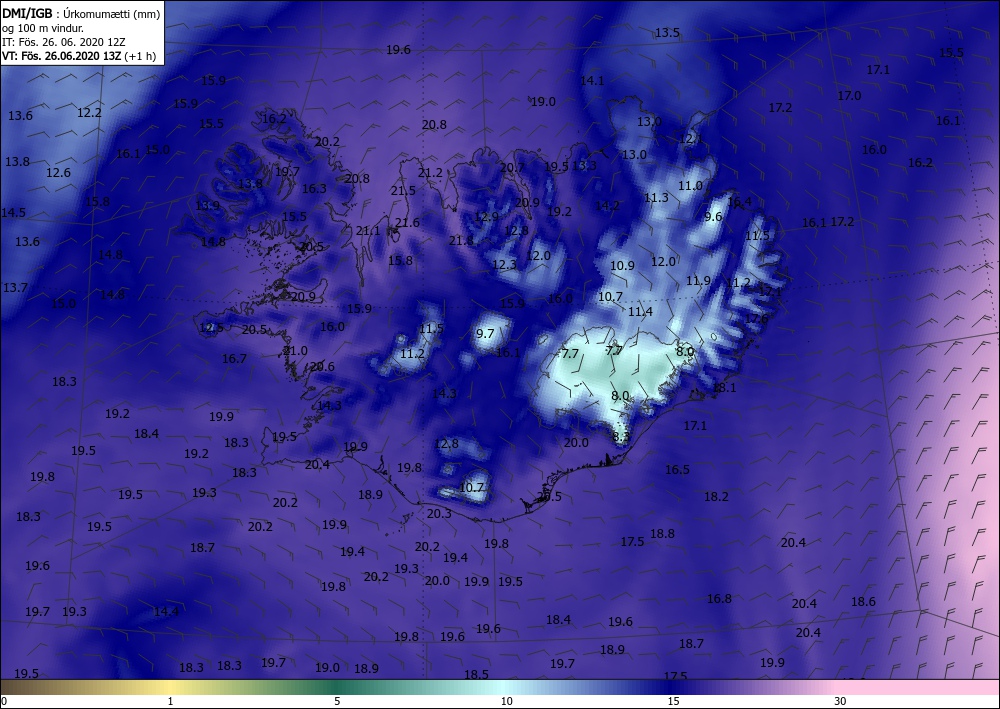Click the color scale label '0'
Screen dimensions: 1000x709
pyautogui.click(x=4, y=701)
